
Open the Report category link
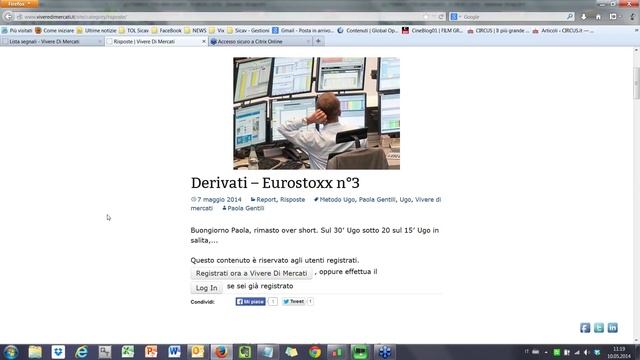(266, 200)
